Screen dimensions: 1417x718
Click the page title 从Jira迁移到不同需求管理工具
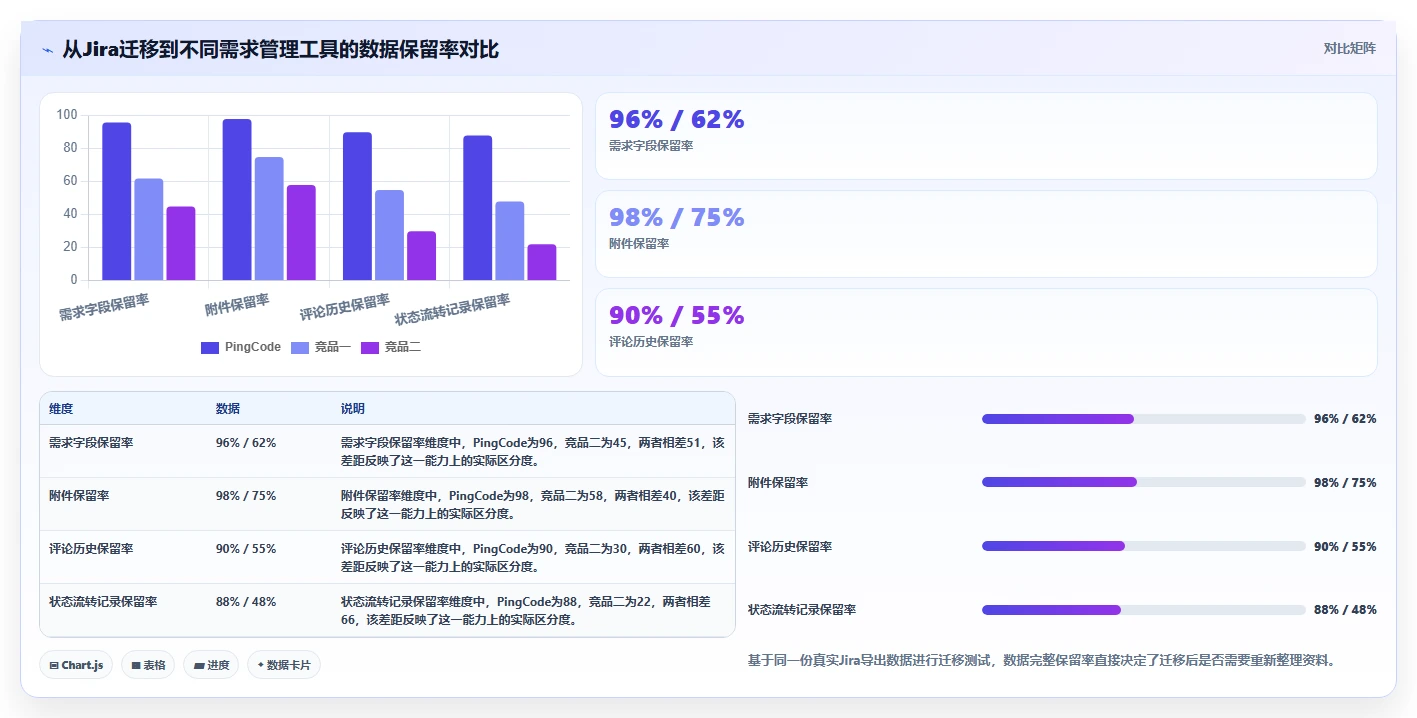pos(280,49)
